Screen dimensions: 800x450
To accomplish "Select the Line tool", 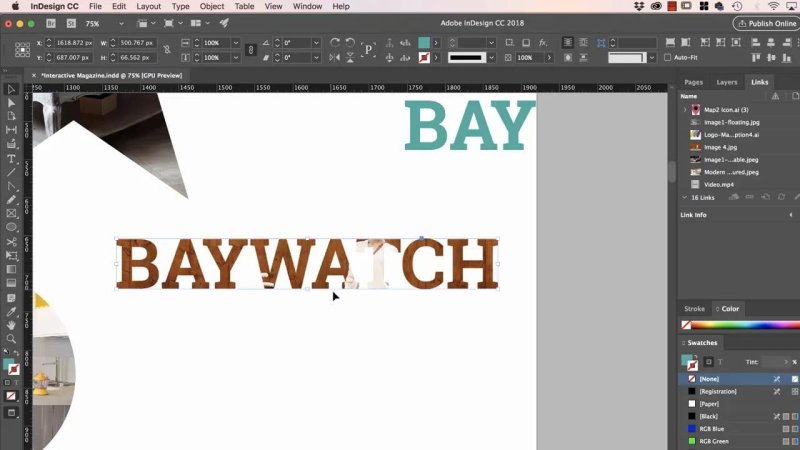I will click(x=11, y=172).
